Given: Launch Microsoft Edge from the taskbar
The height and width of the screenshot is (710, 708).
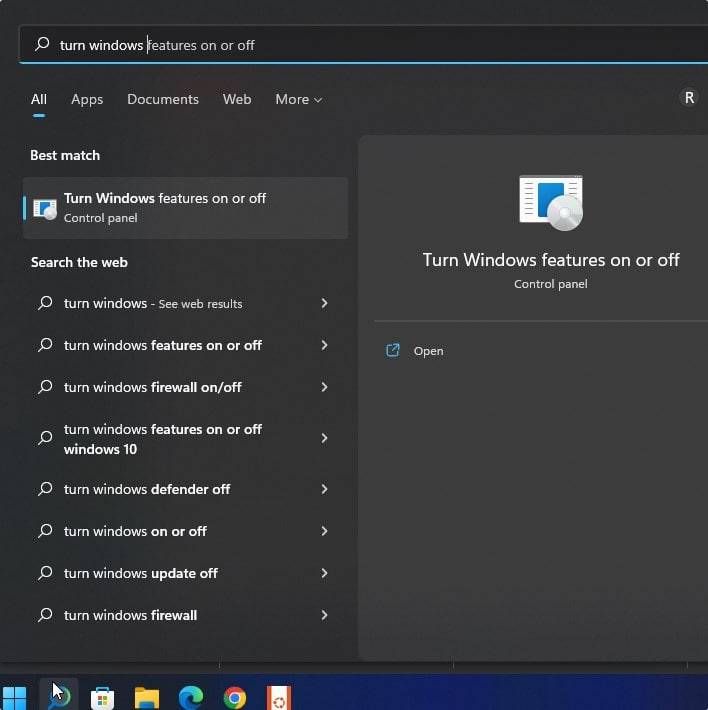Looking at the screenshot, I should [x=191, y=698].
